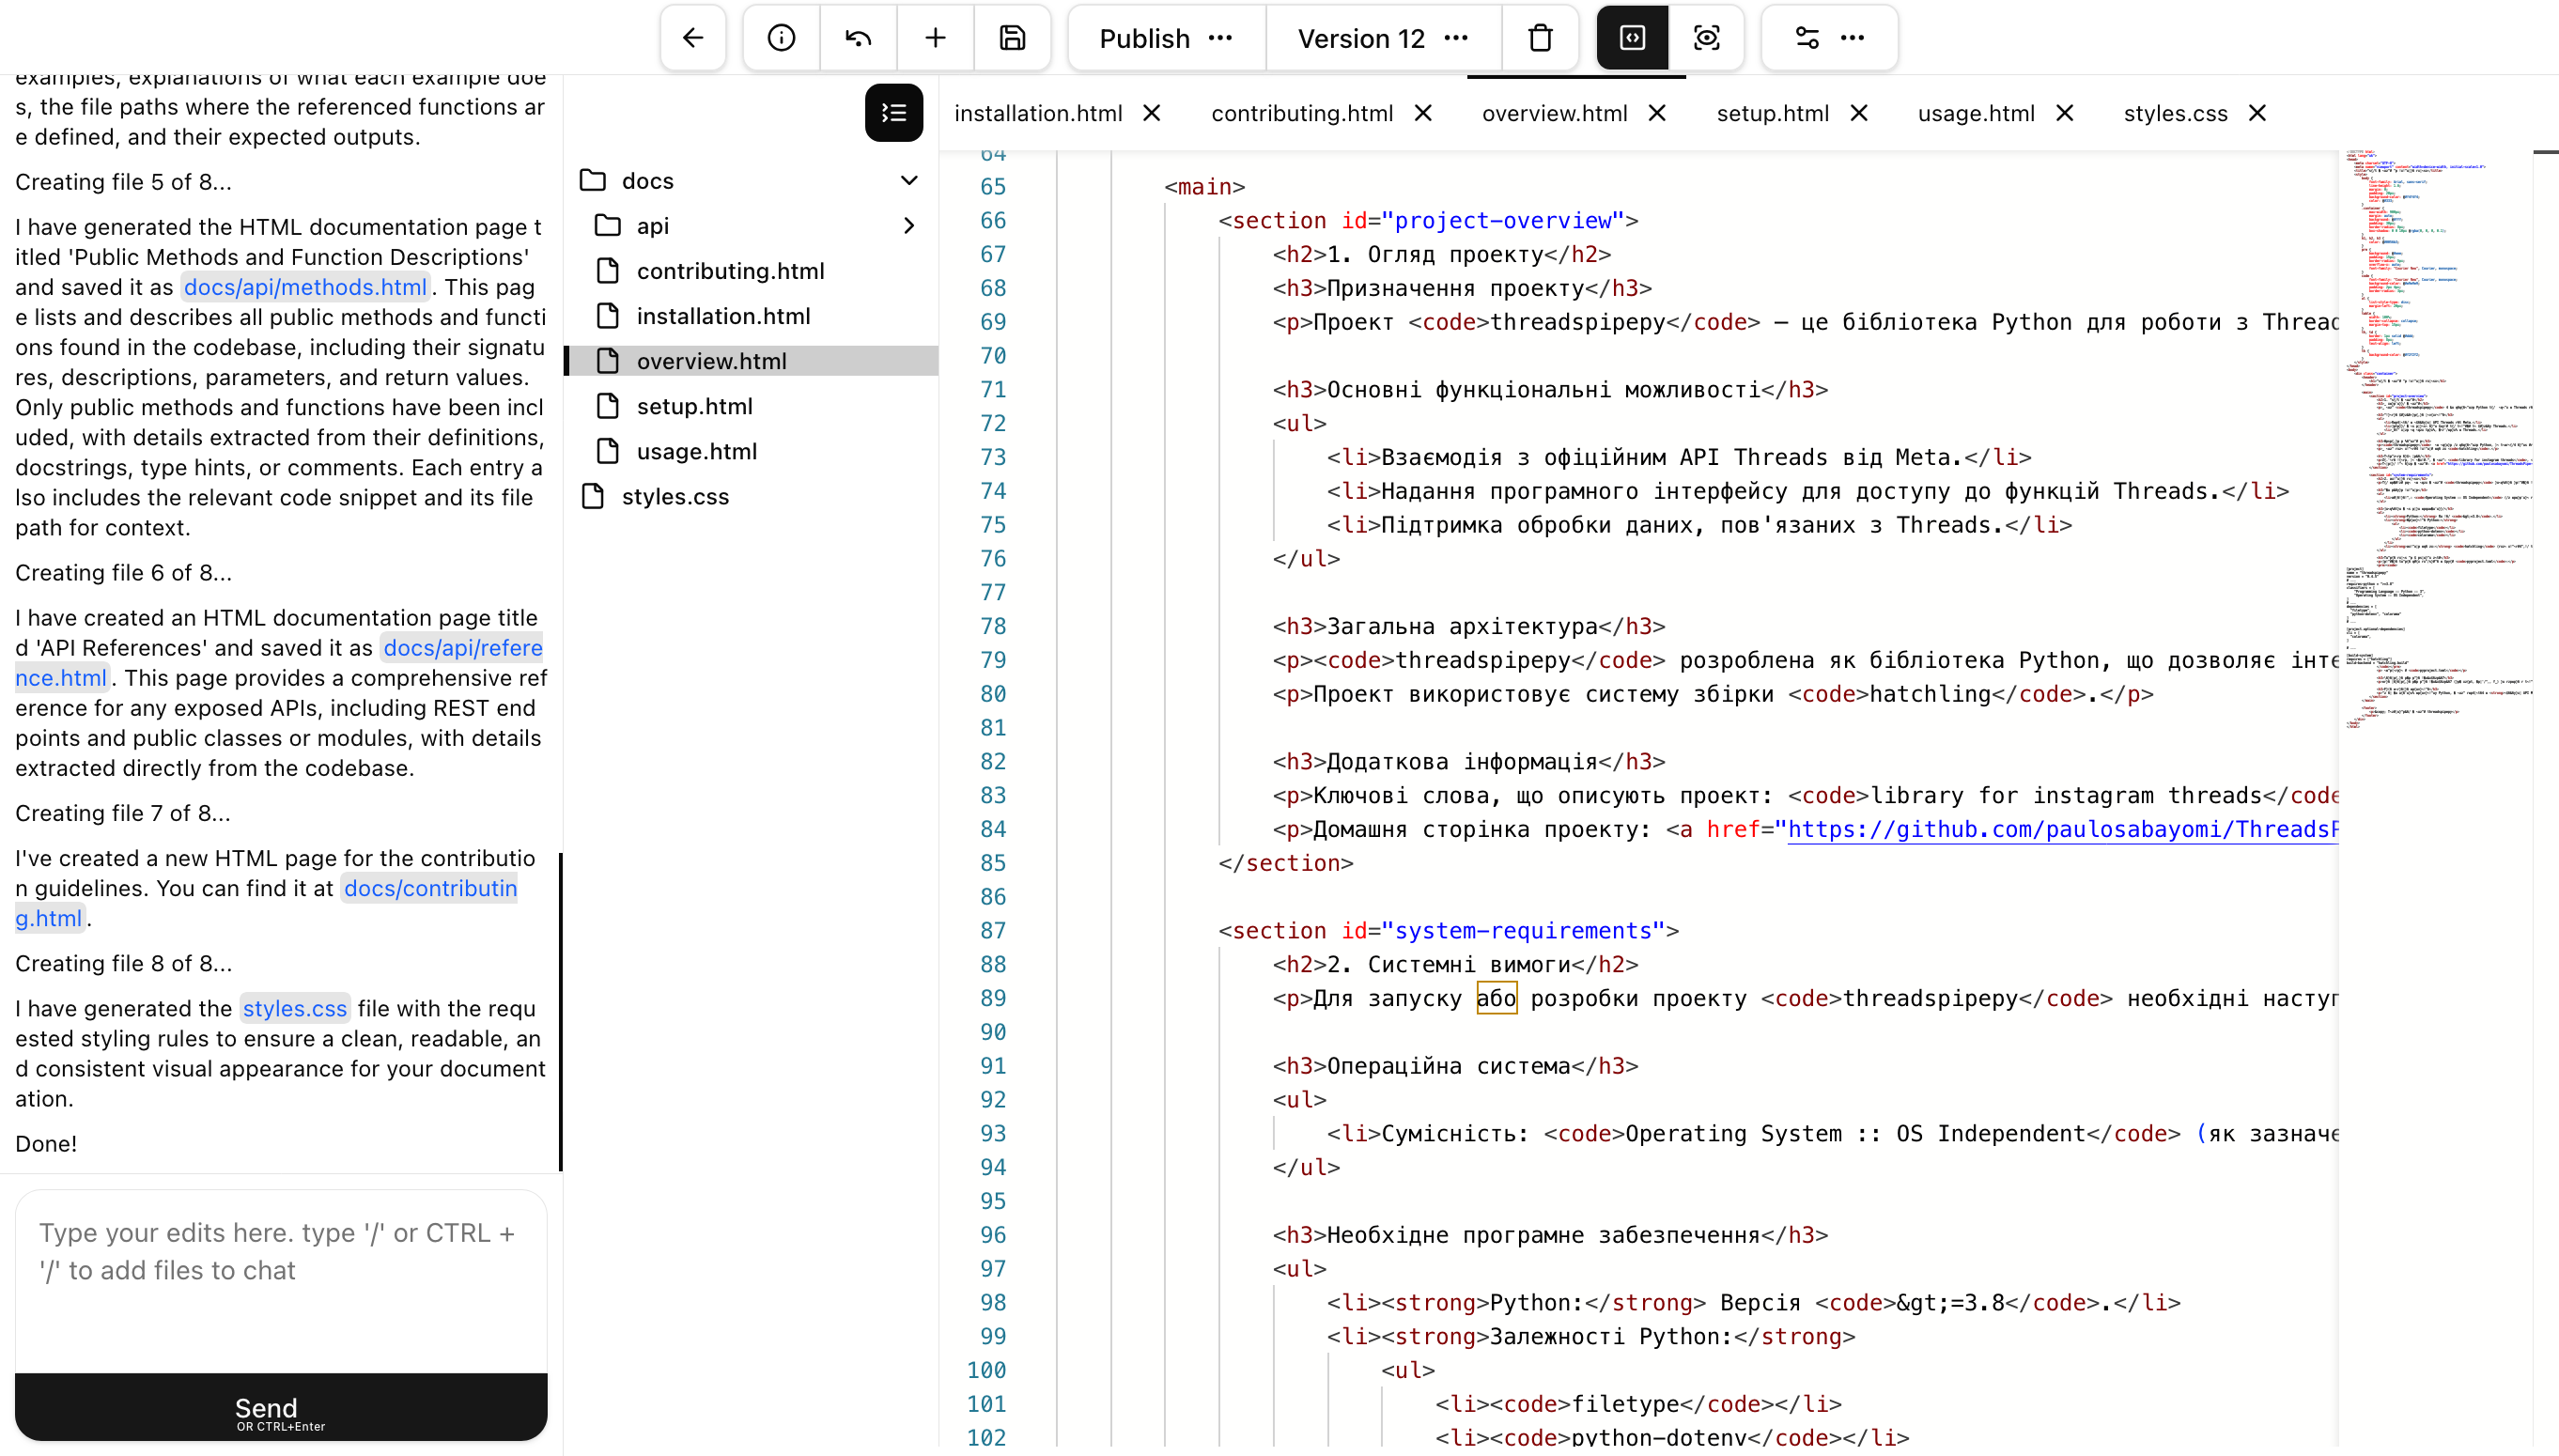Screen dimensions: 2559x1456
Task: Close the installation.html tab
Action: tap(1150, 112)
